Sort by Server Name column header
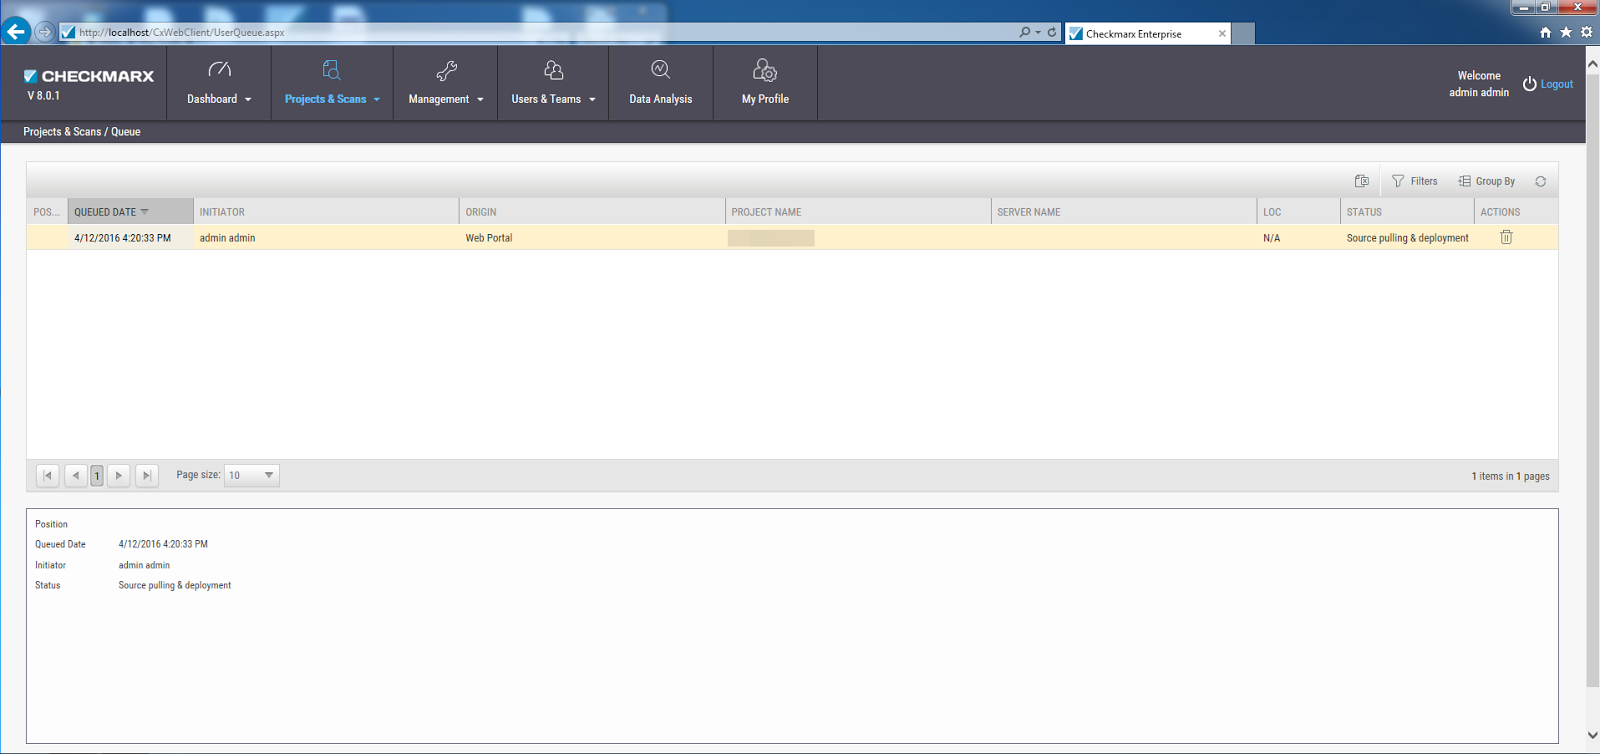This screenshot has width=1600, height=754. (1124, 211)
